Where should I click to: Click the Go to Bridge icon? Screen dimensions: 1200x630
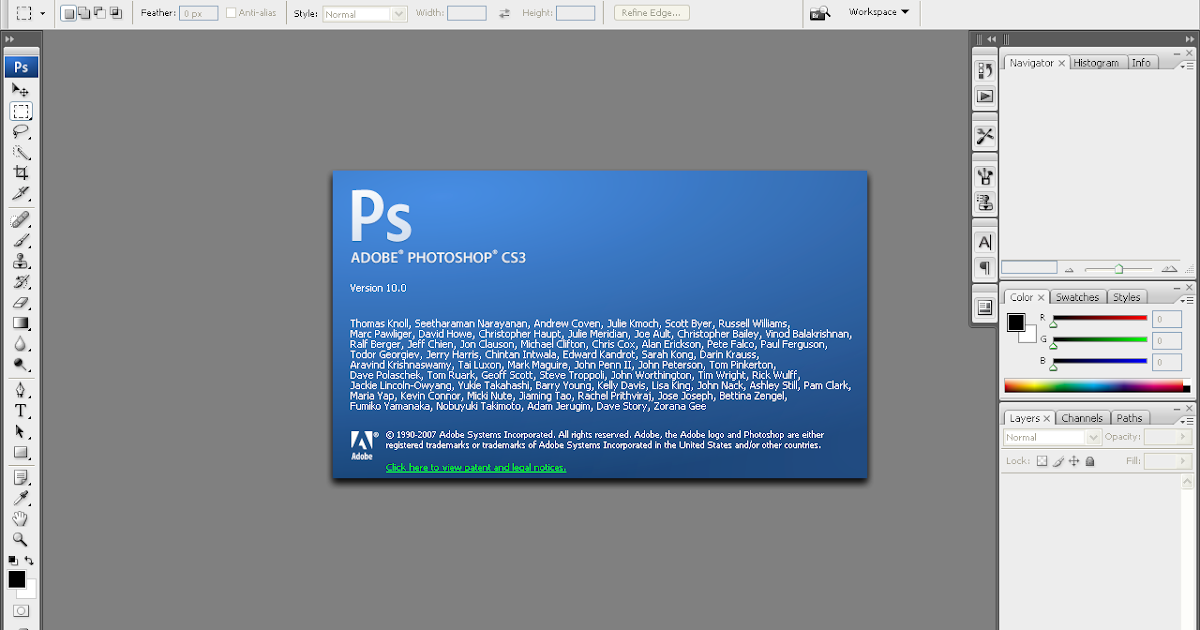(x=820, y=13)
